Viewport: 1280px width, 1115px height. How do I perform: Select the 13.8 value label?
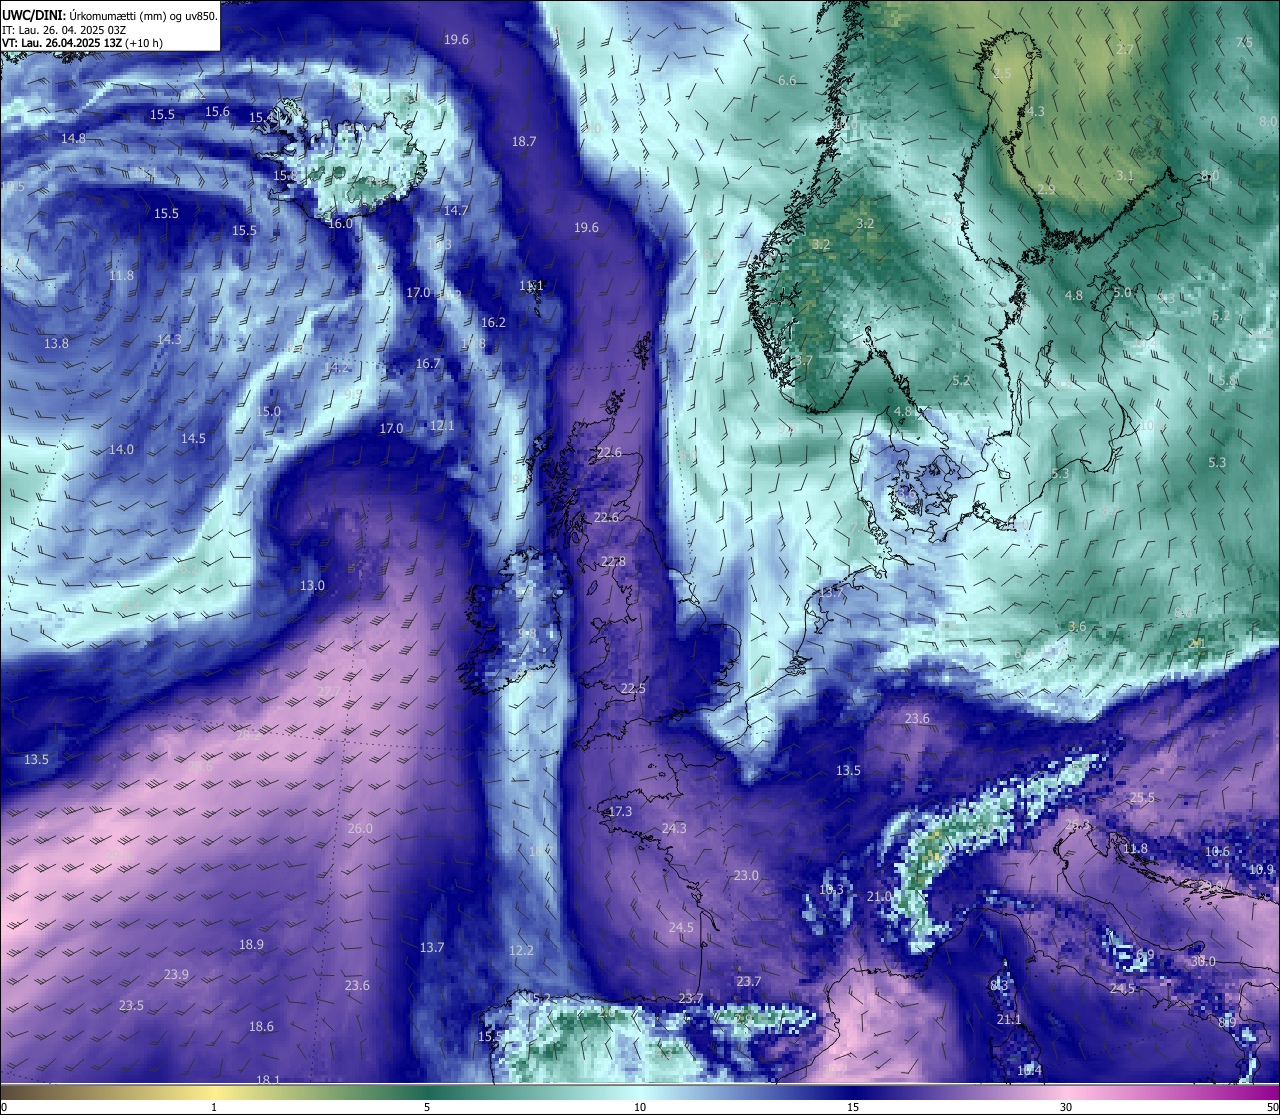(56, 344)
